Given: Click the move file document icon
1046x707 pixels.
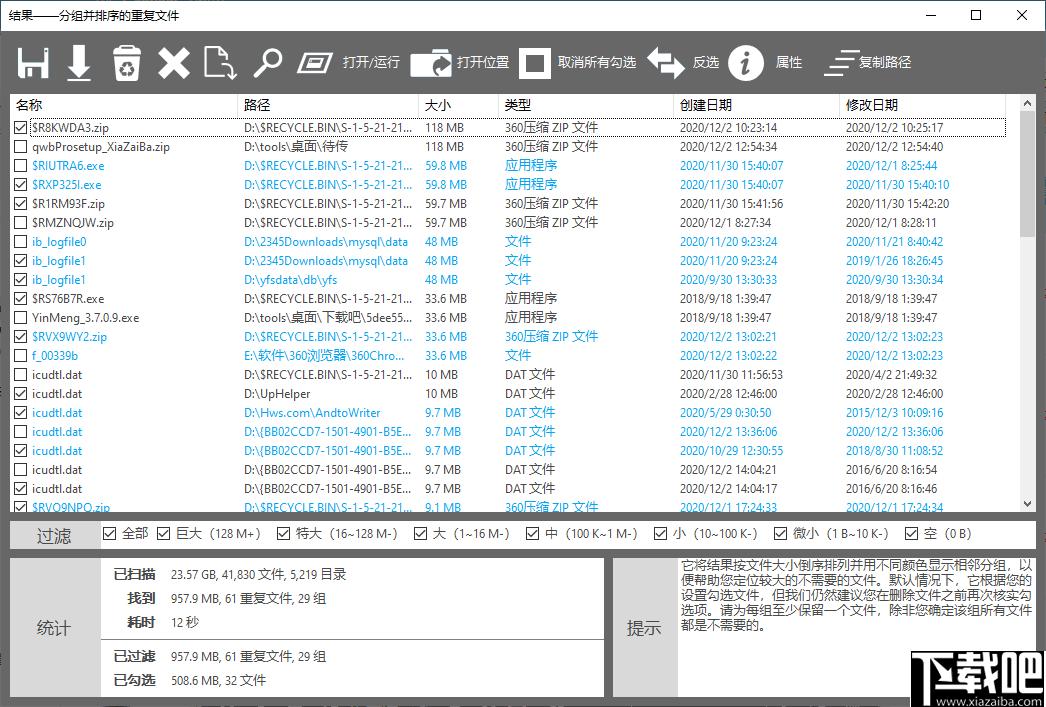Looking at the screenshot, I should coord(220,63).
